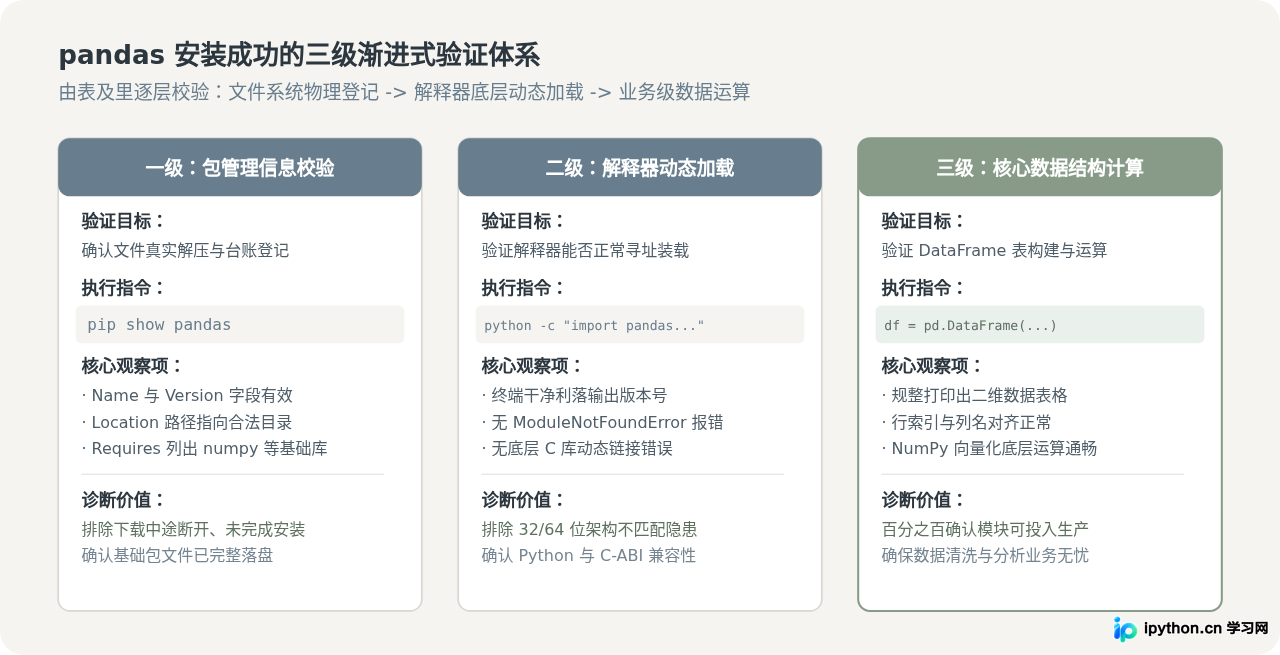
Task: Click '确认文件真实解压与台账登记' text
Action: pyautogui.click(x=185, y=250)
